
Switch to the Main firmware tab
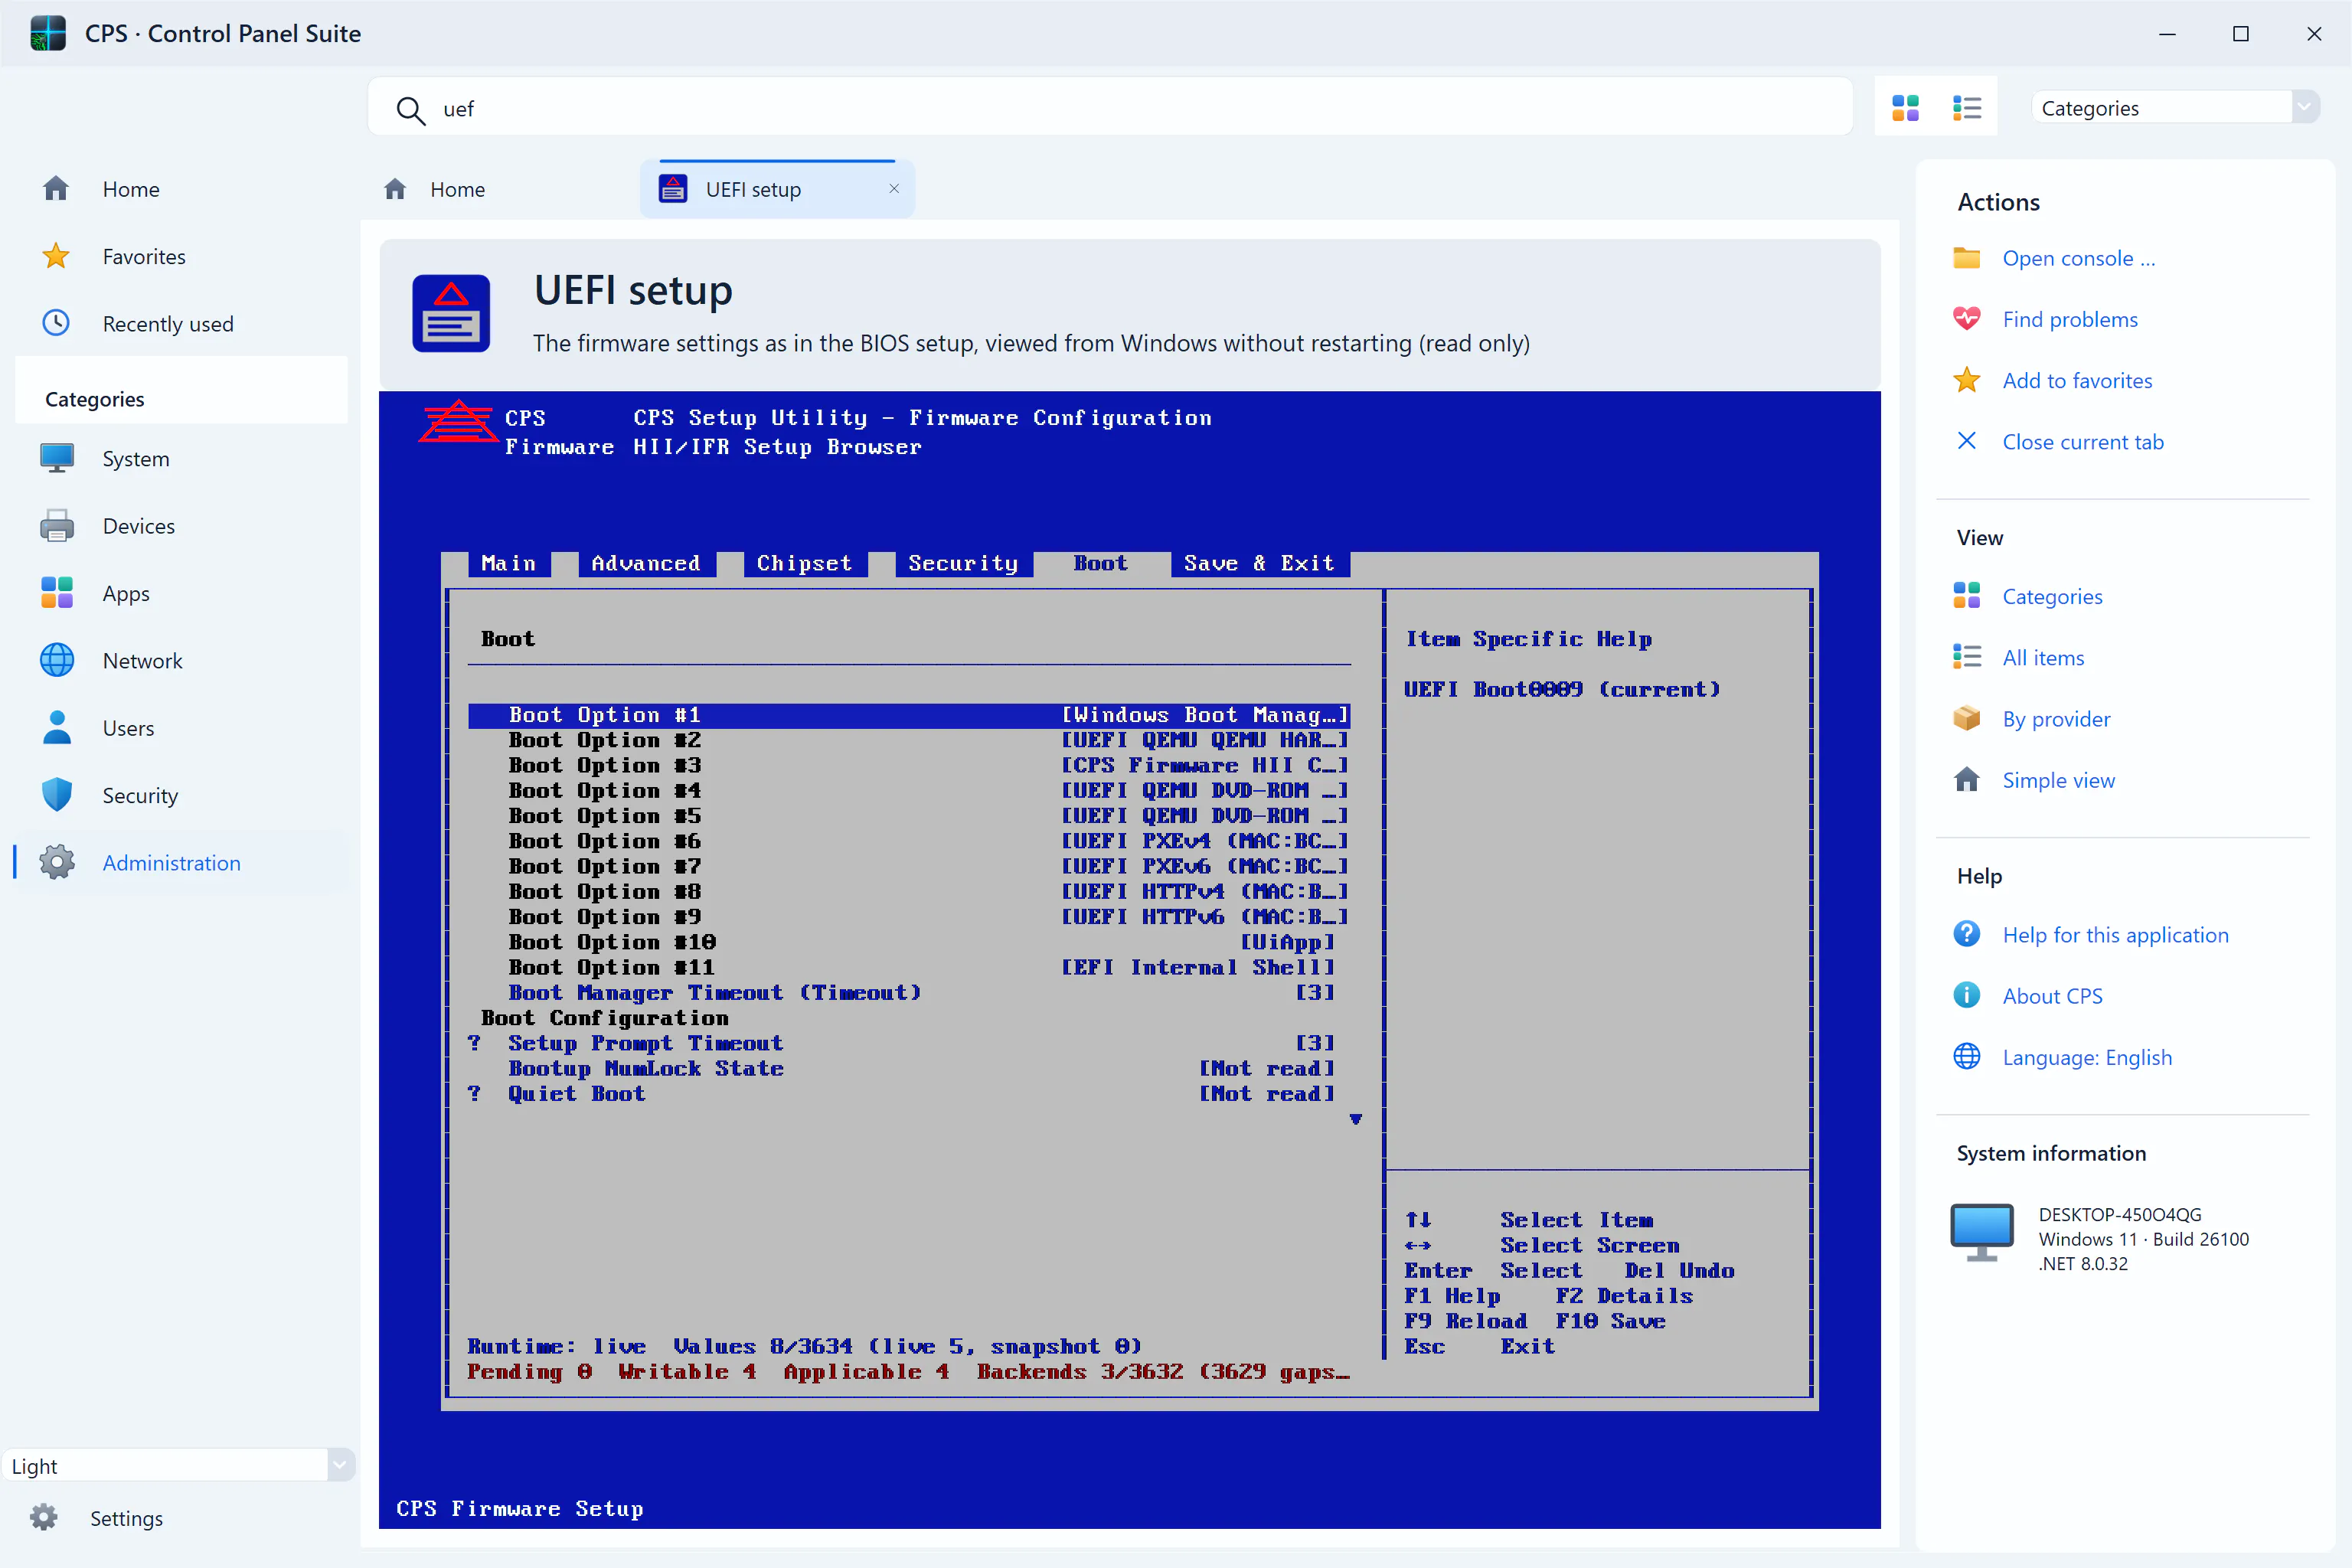pos(508,564)
